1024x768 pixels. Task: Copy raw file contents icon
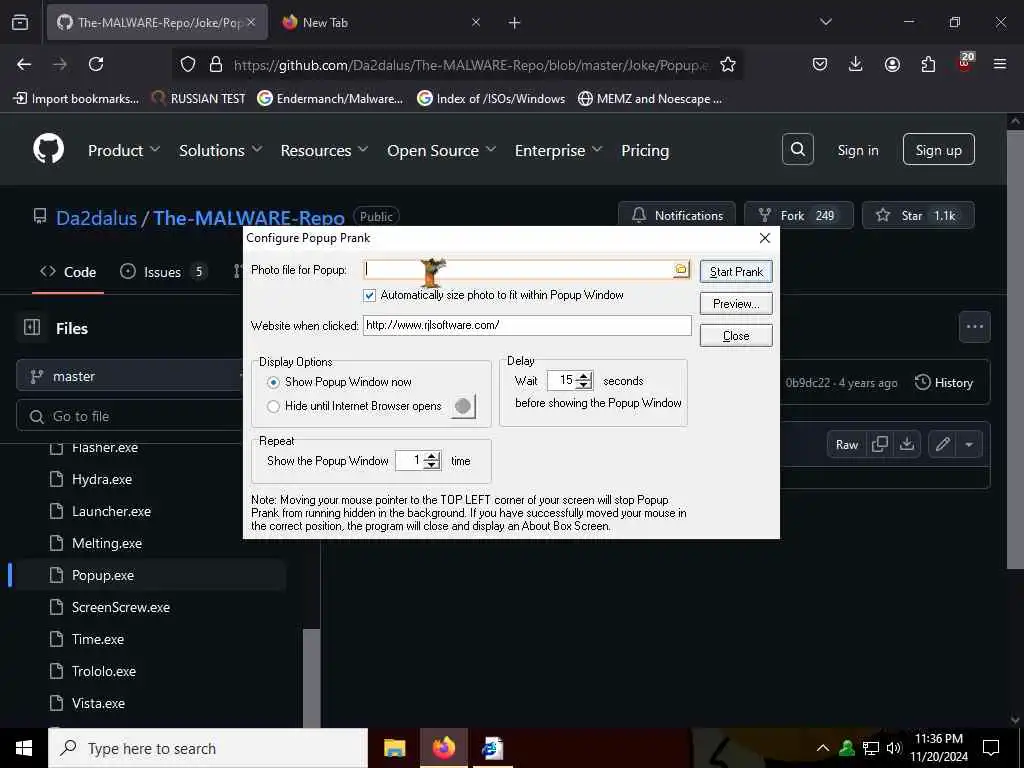pyautogui.click(x=880, y=444)
